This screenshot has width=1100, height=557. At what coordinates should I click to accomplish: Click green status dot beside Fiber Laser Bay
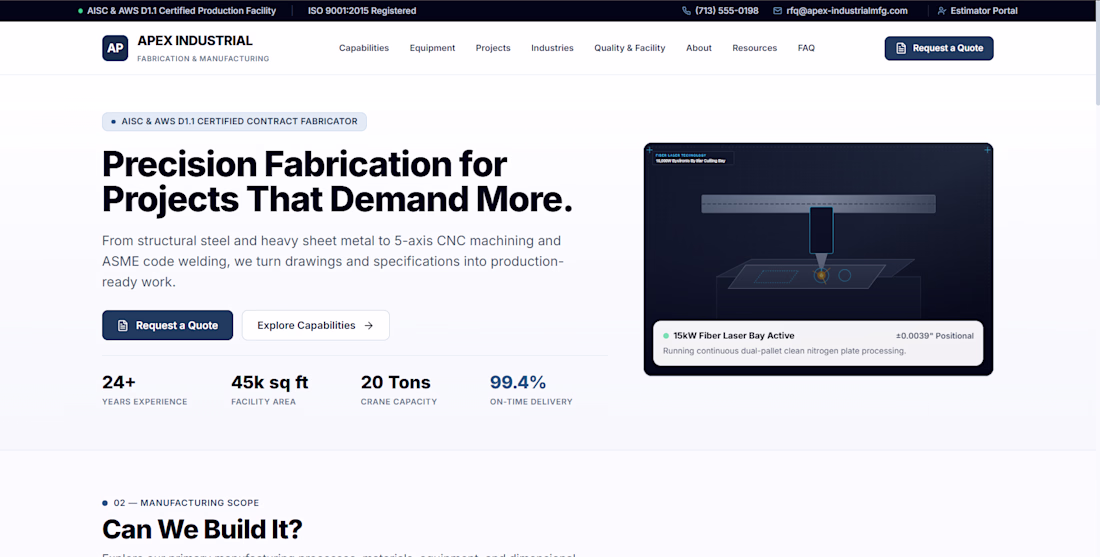666,336
